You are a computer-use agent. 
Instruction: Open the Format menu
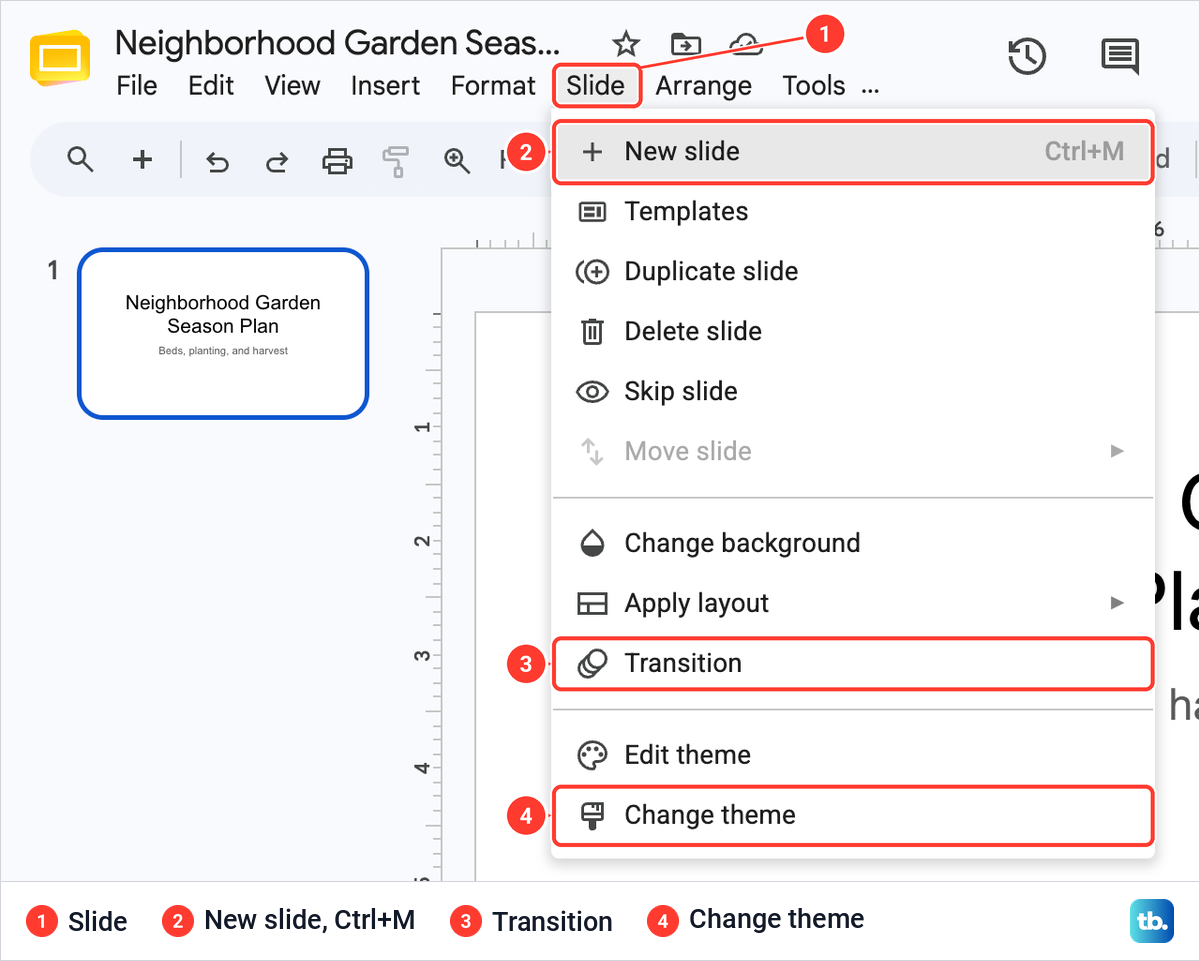[493, 86]
